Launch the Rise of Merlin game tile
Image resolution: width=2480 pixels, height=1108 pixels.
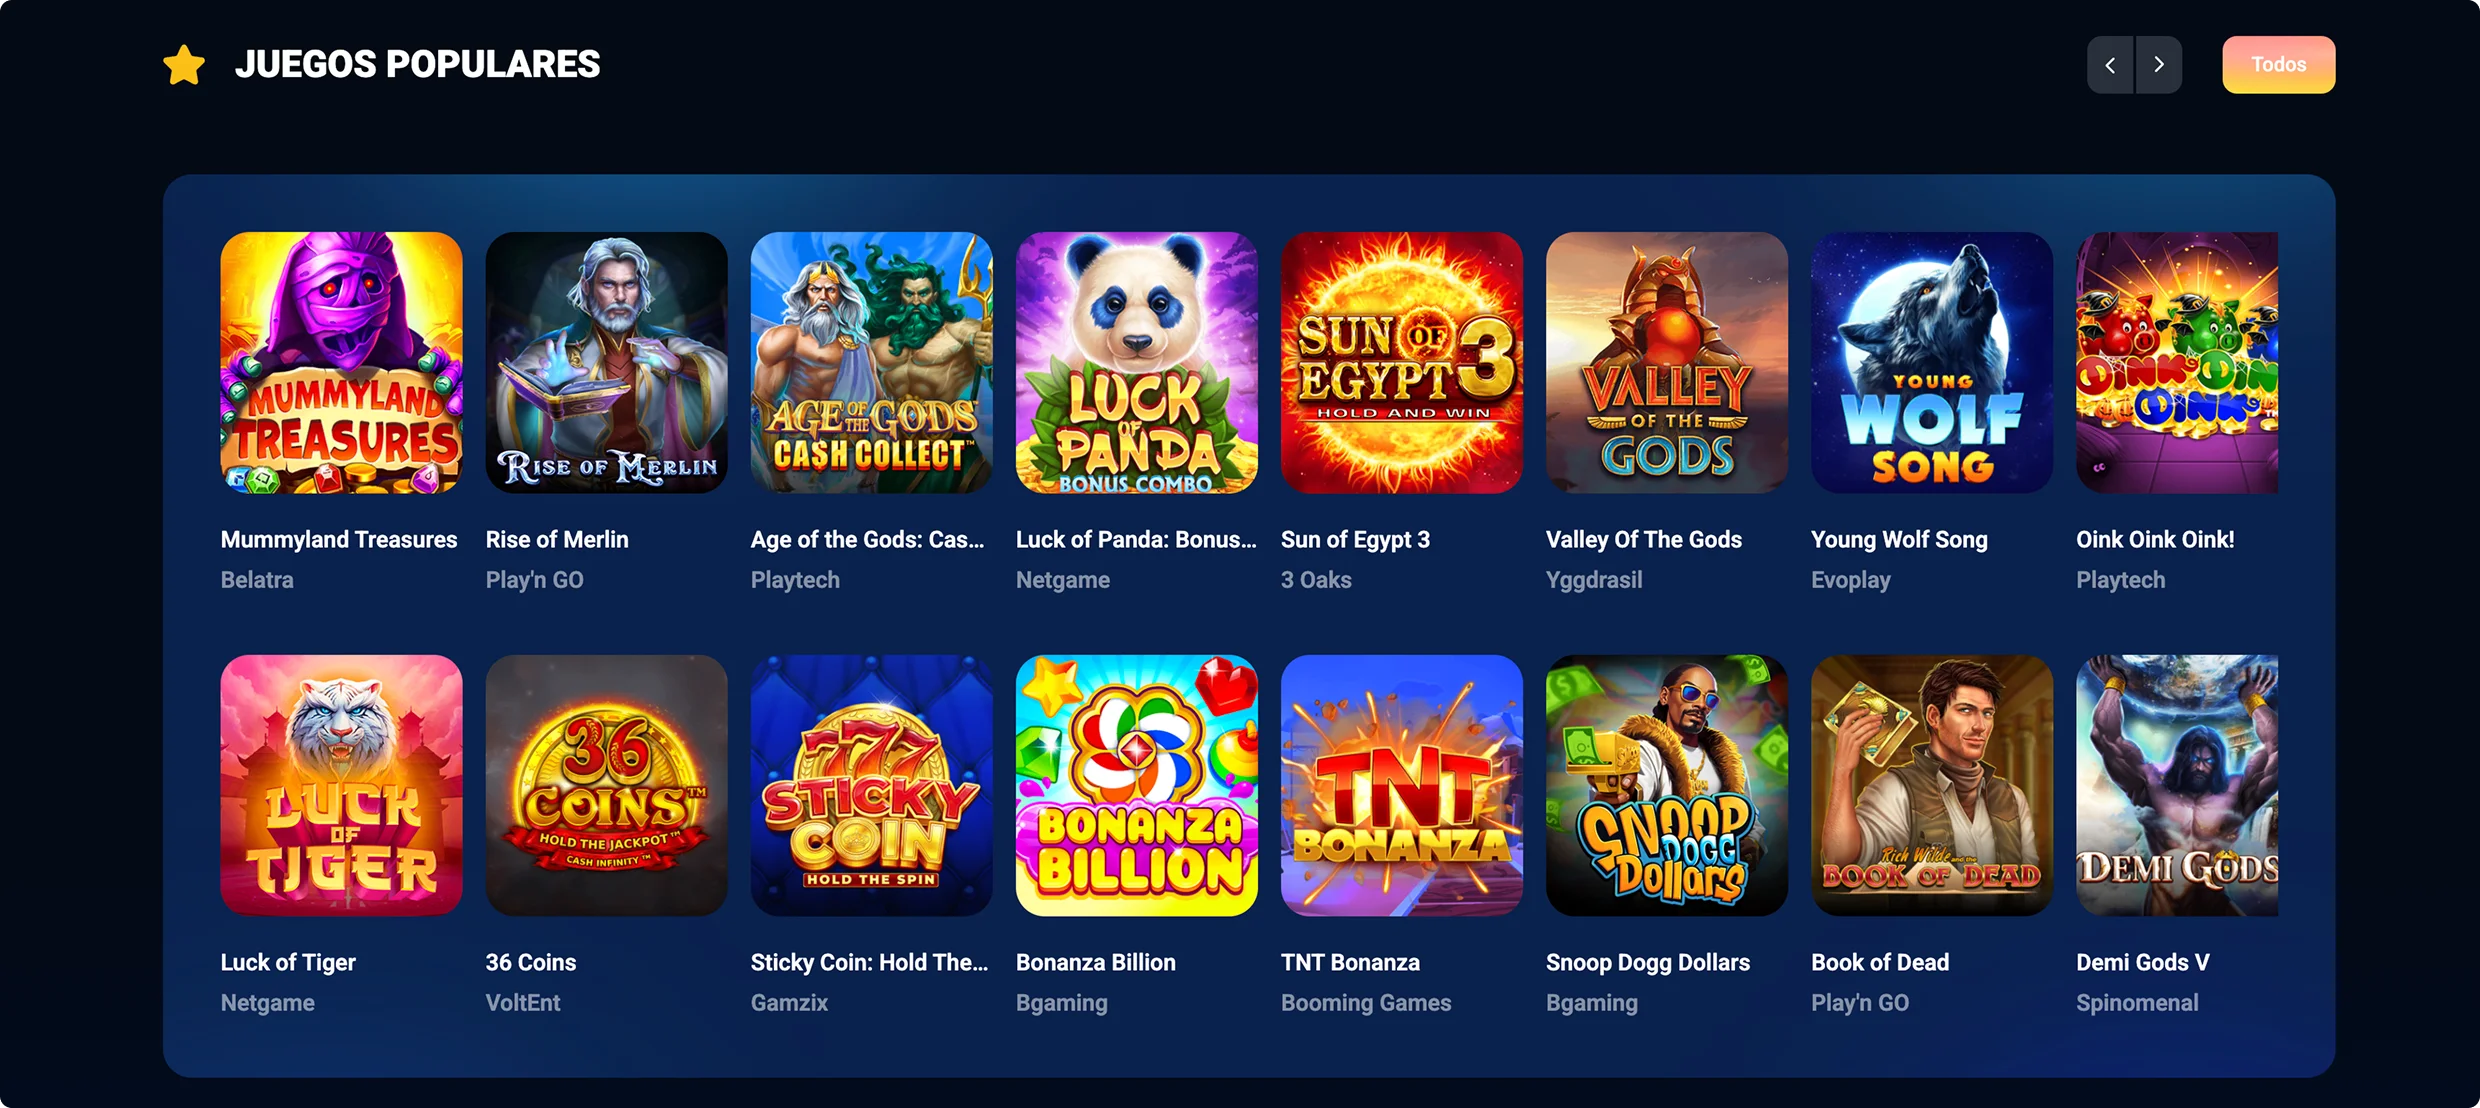click(606, 363)
